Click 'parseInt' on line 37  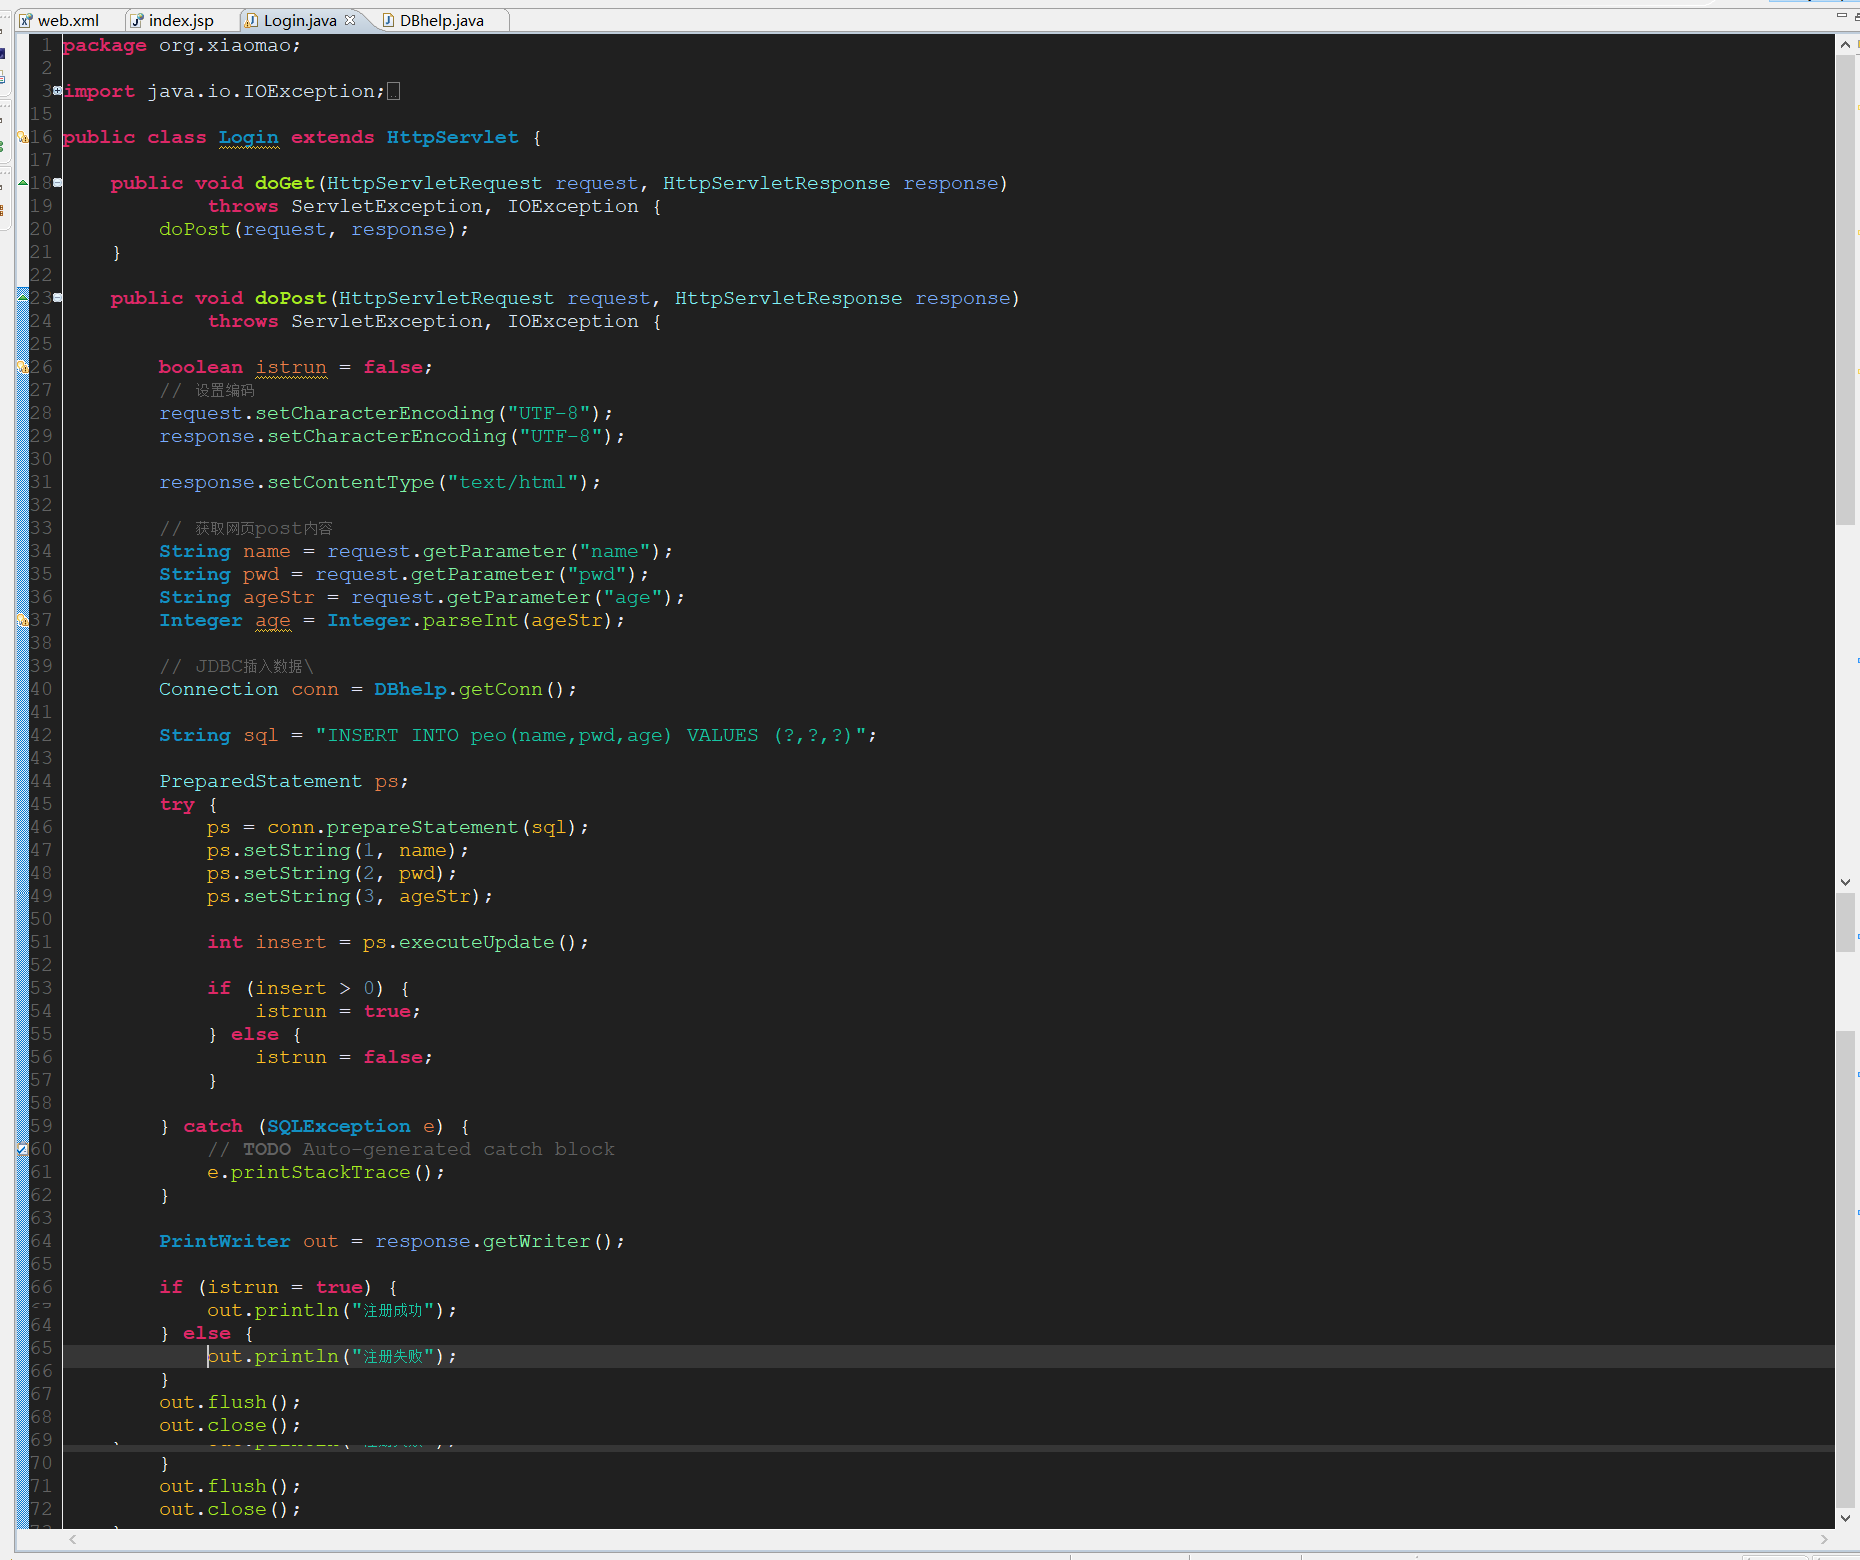(x=471, y=621)
